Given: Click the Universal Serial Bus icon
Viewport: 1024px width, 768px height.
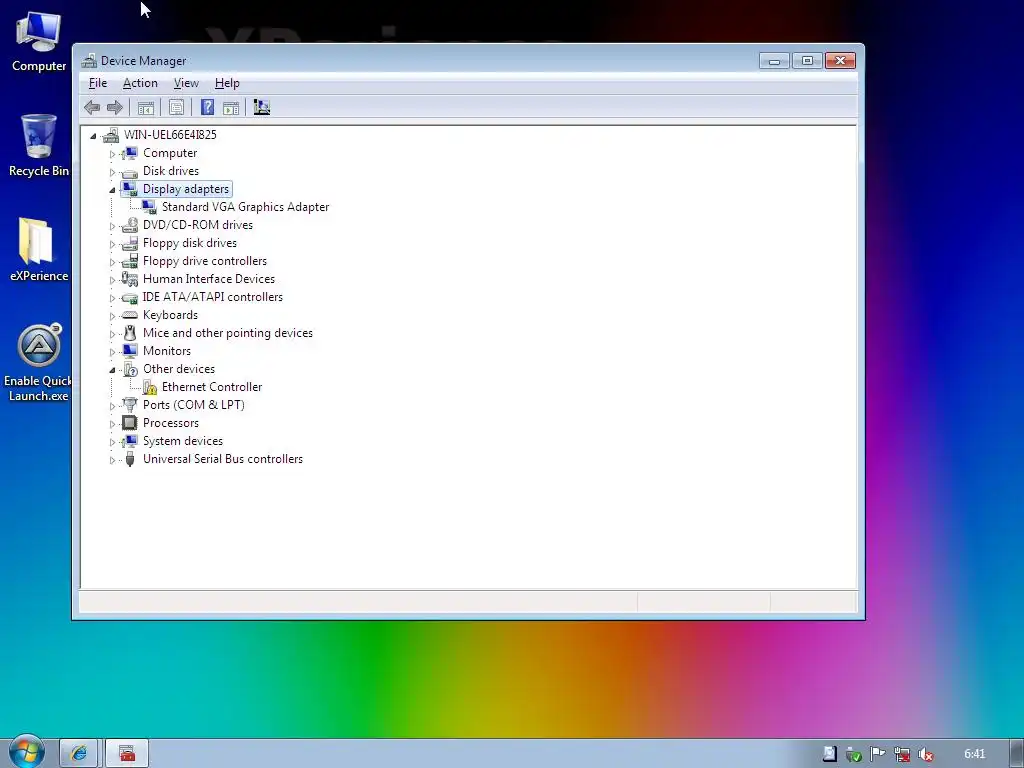Looking at the screenshot, I should [x=130, y=459].
